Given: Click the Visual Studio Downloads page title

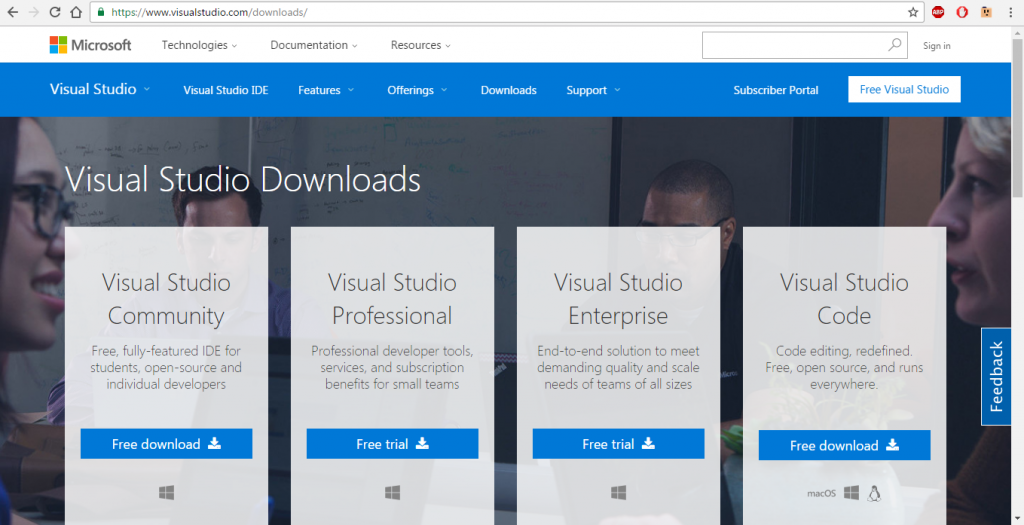Looking at the screenshot, I should pyautogui.click(x=243, y=180).
